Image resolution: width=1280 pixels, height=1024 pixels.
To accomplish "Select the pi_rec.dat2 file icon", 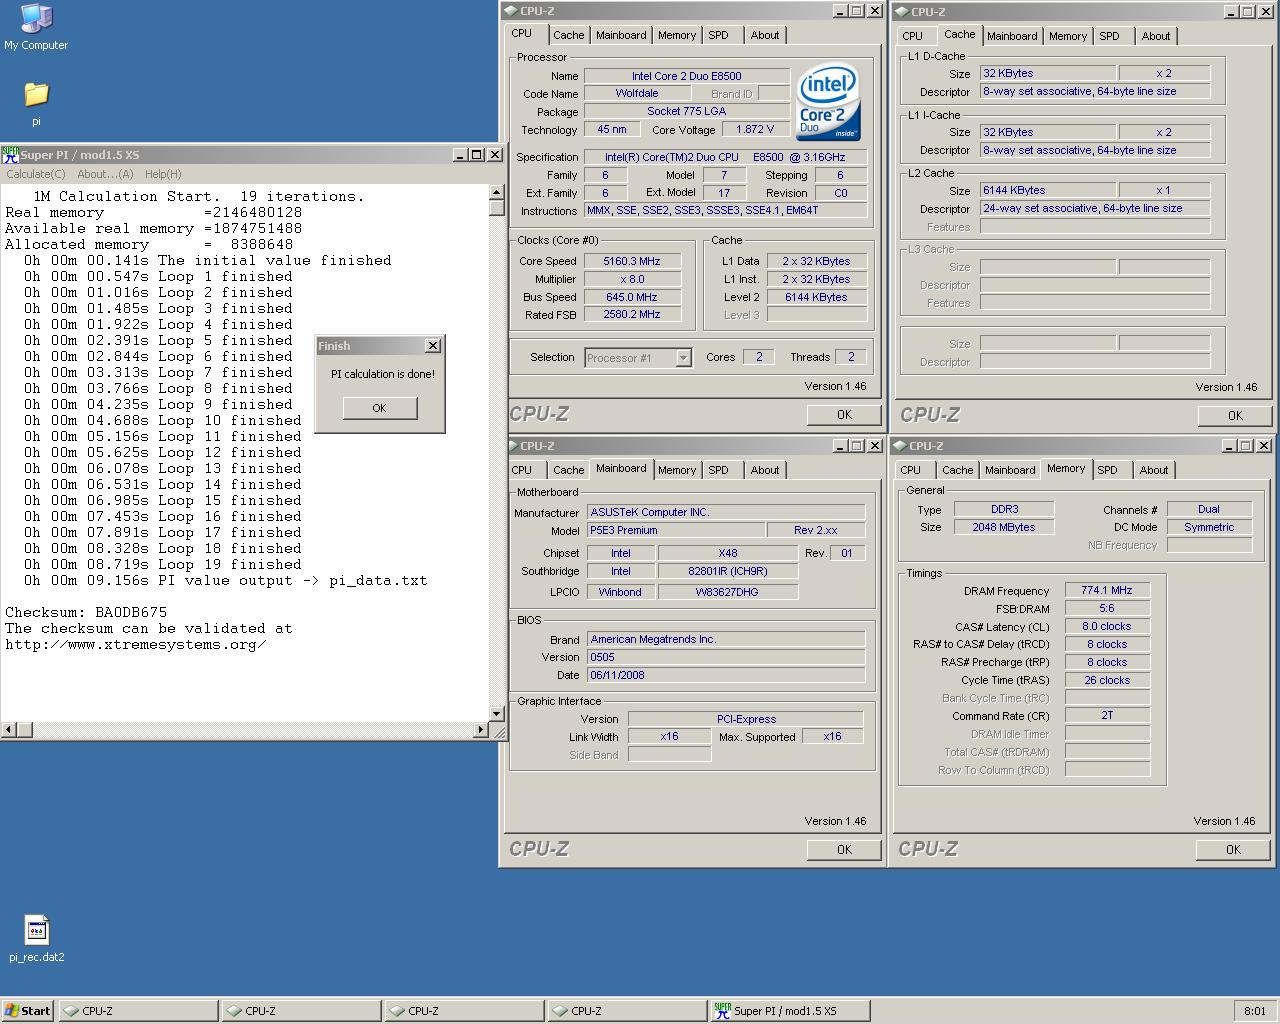I will point(37,939).
